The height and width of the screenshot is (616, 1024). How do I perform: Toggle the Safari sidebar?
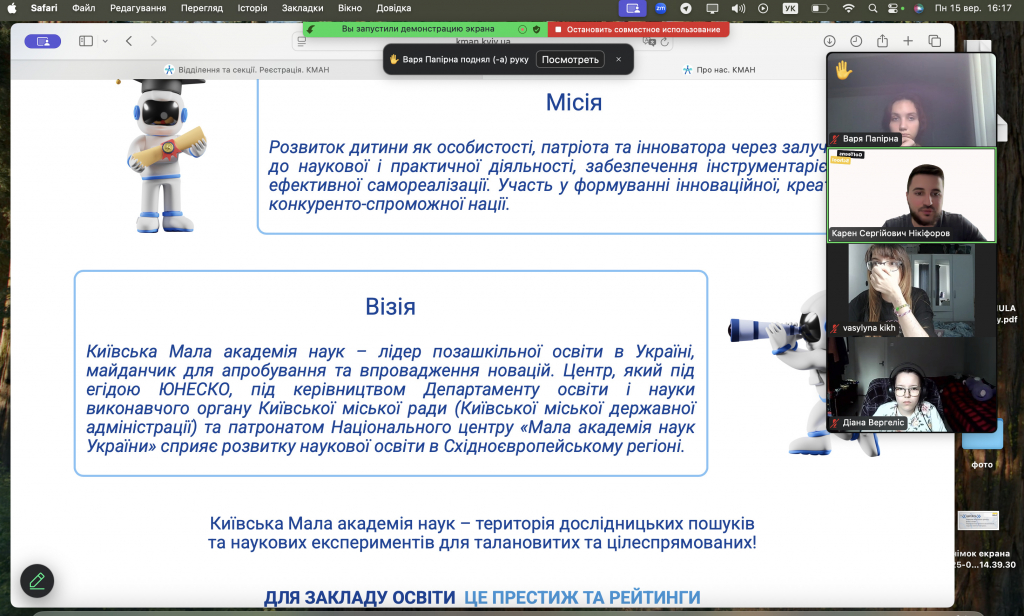click(x=86, y=41)
